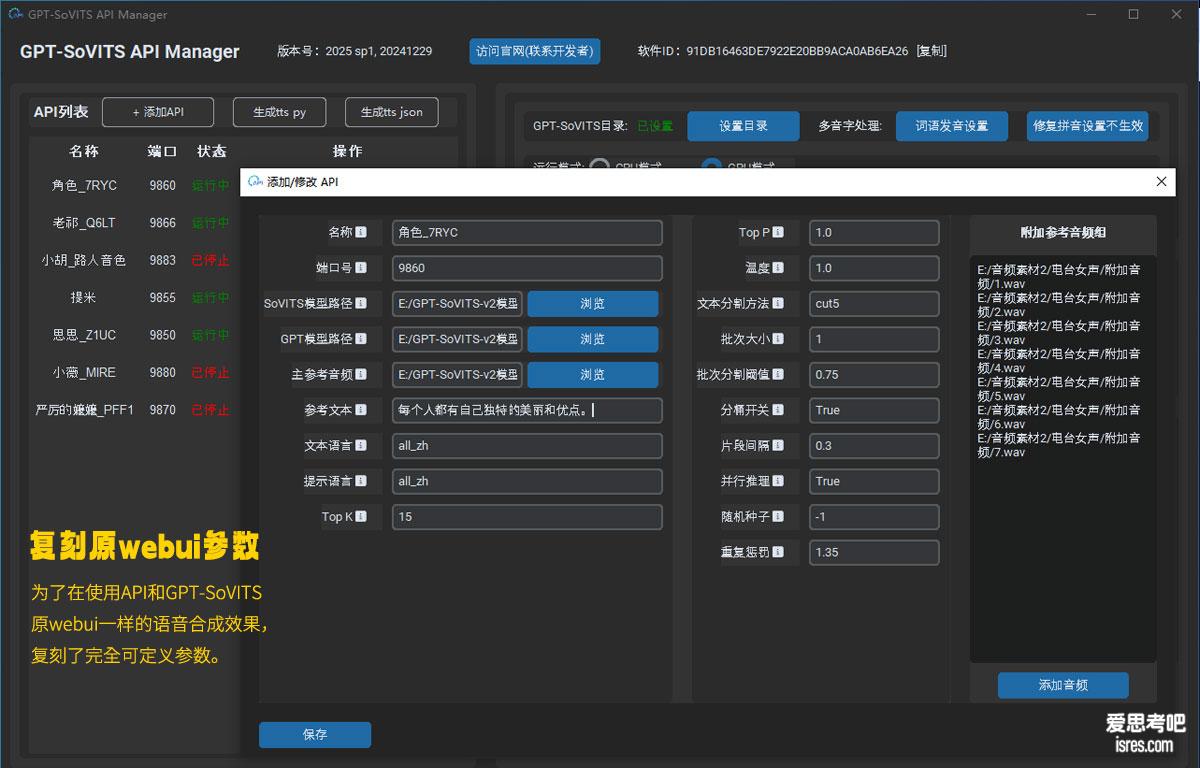This screenshot has width=1200, height=768.
Task: Click the GPT-SoVITS app icon in title bar
Action: (x=15, y=14)
